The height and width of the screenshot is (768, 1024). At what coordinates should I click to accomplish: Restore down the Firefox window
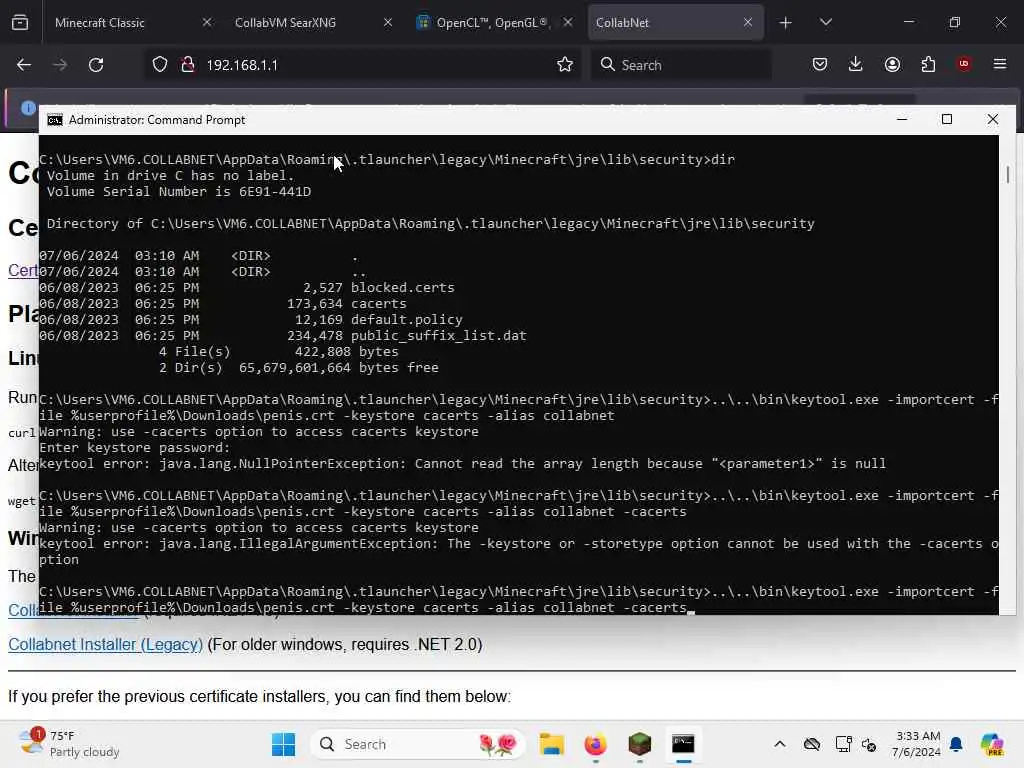pyautogui.click(x=955, y=22)
